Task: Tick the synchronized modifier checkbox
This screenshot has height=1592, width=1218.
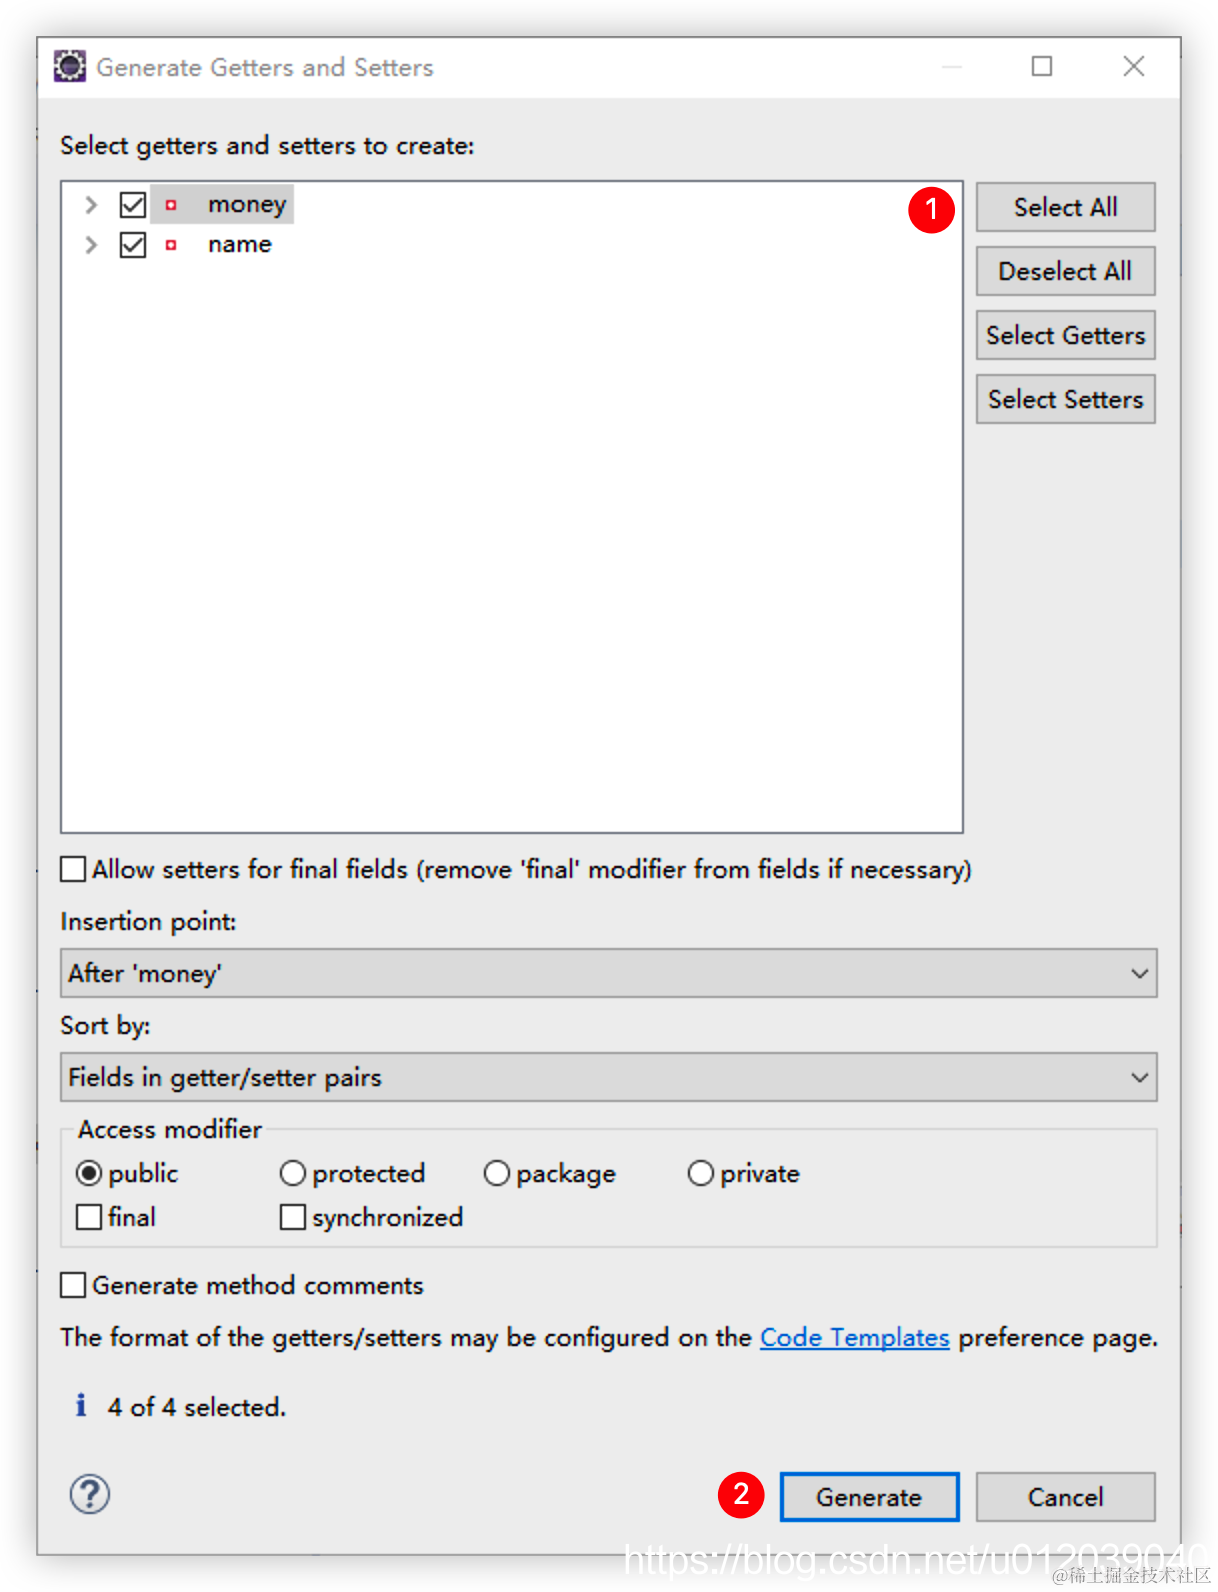Action: coord(293,1217)
